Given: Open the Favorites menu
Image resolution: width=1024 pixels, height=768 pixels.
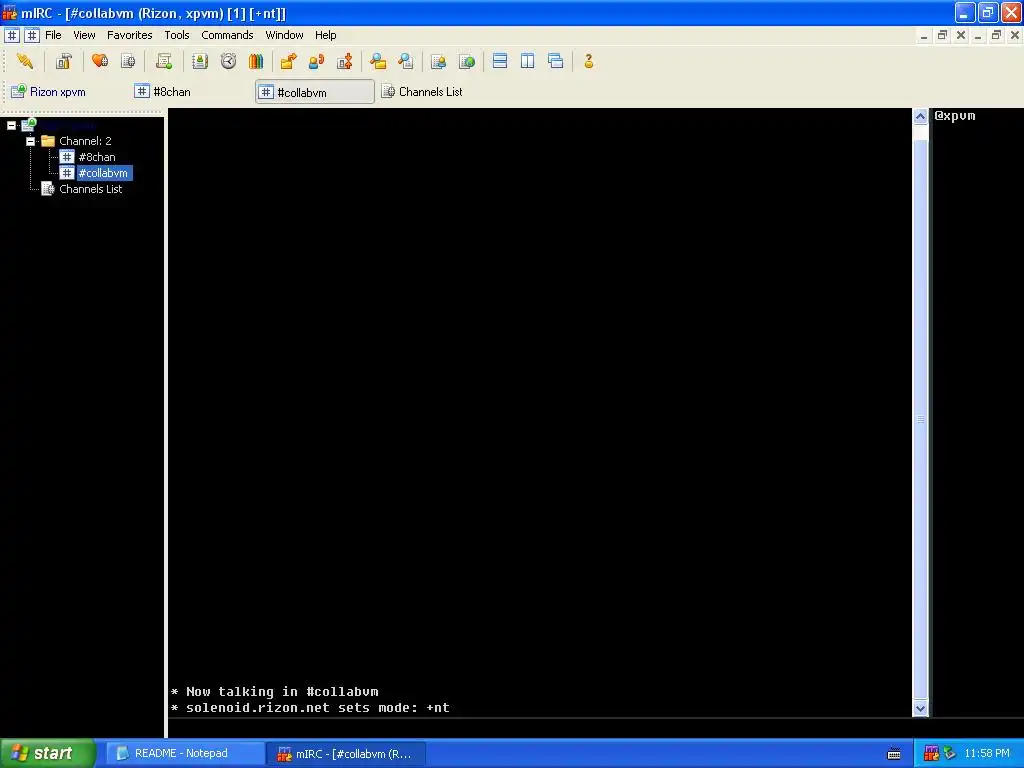Looking at the screenshot, I should [x=129, y=35].
